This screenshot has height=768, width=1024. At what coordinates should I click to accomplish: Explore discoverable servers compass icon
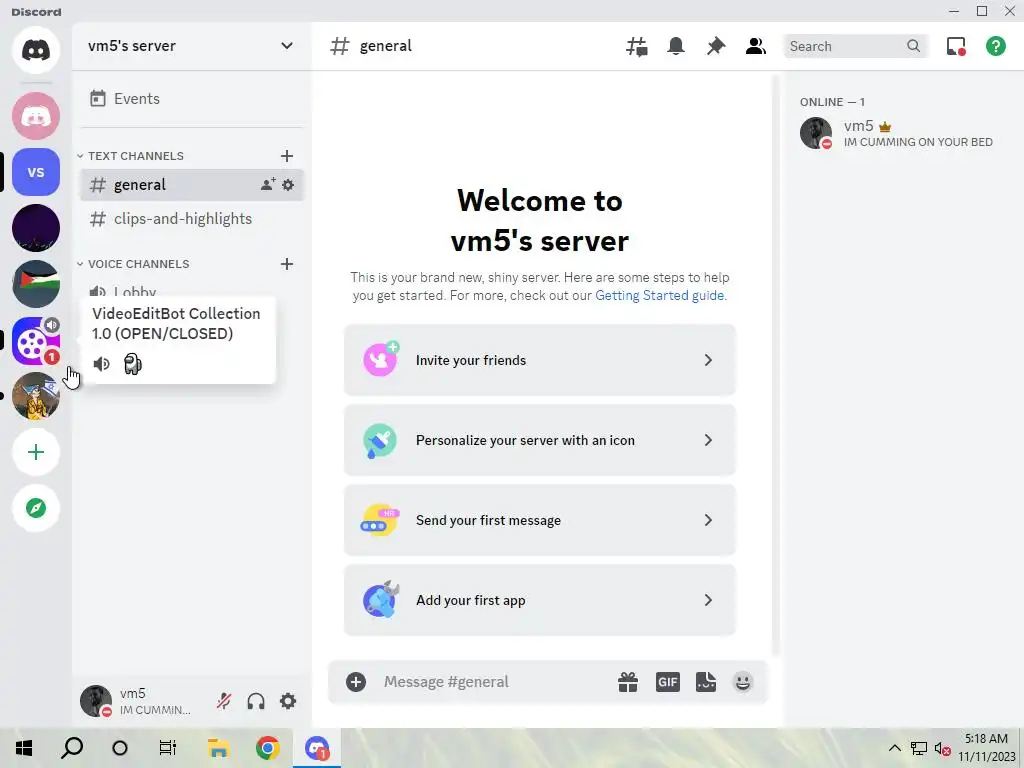(x=36, y=508)
